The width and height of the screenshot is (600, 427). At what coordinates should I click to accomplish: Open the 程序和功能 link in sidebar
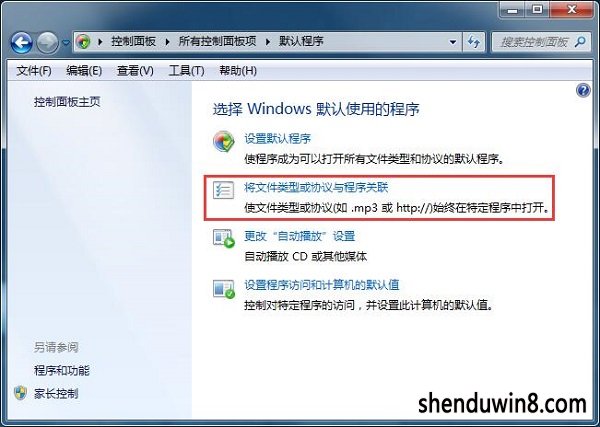[62, 370]
